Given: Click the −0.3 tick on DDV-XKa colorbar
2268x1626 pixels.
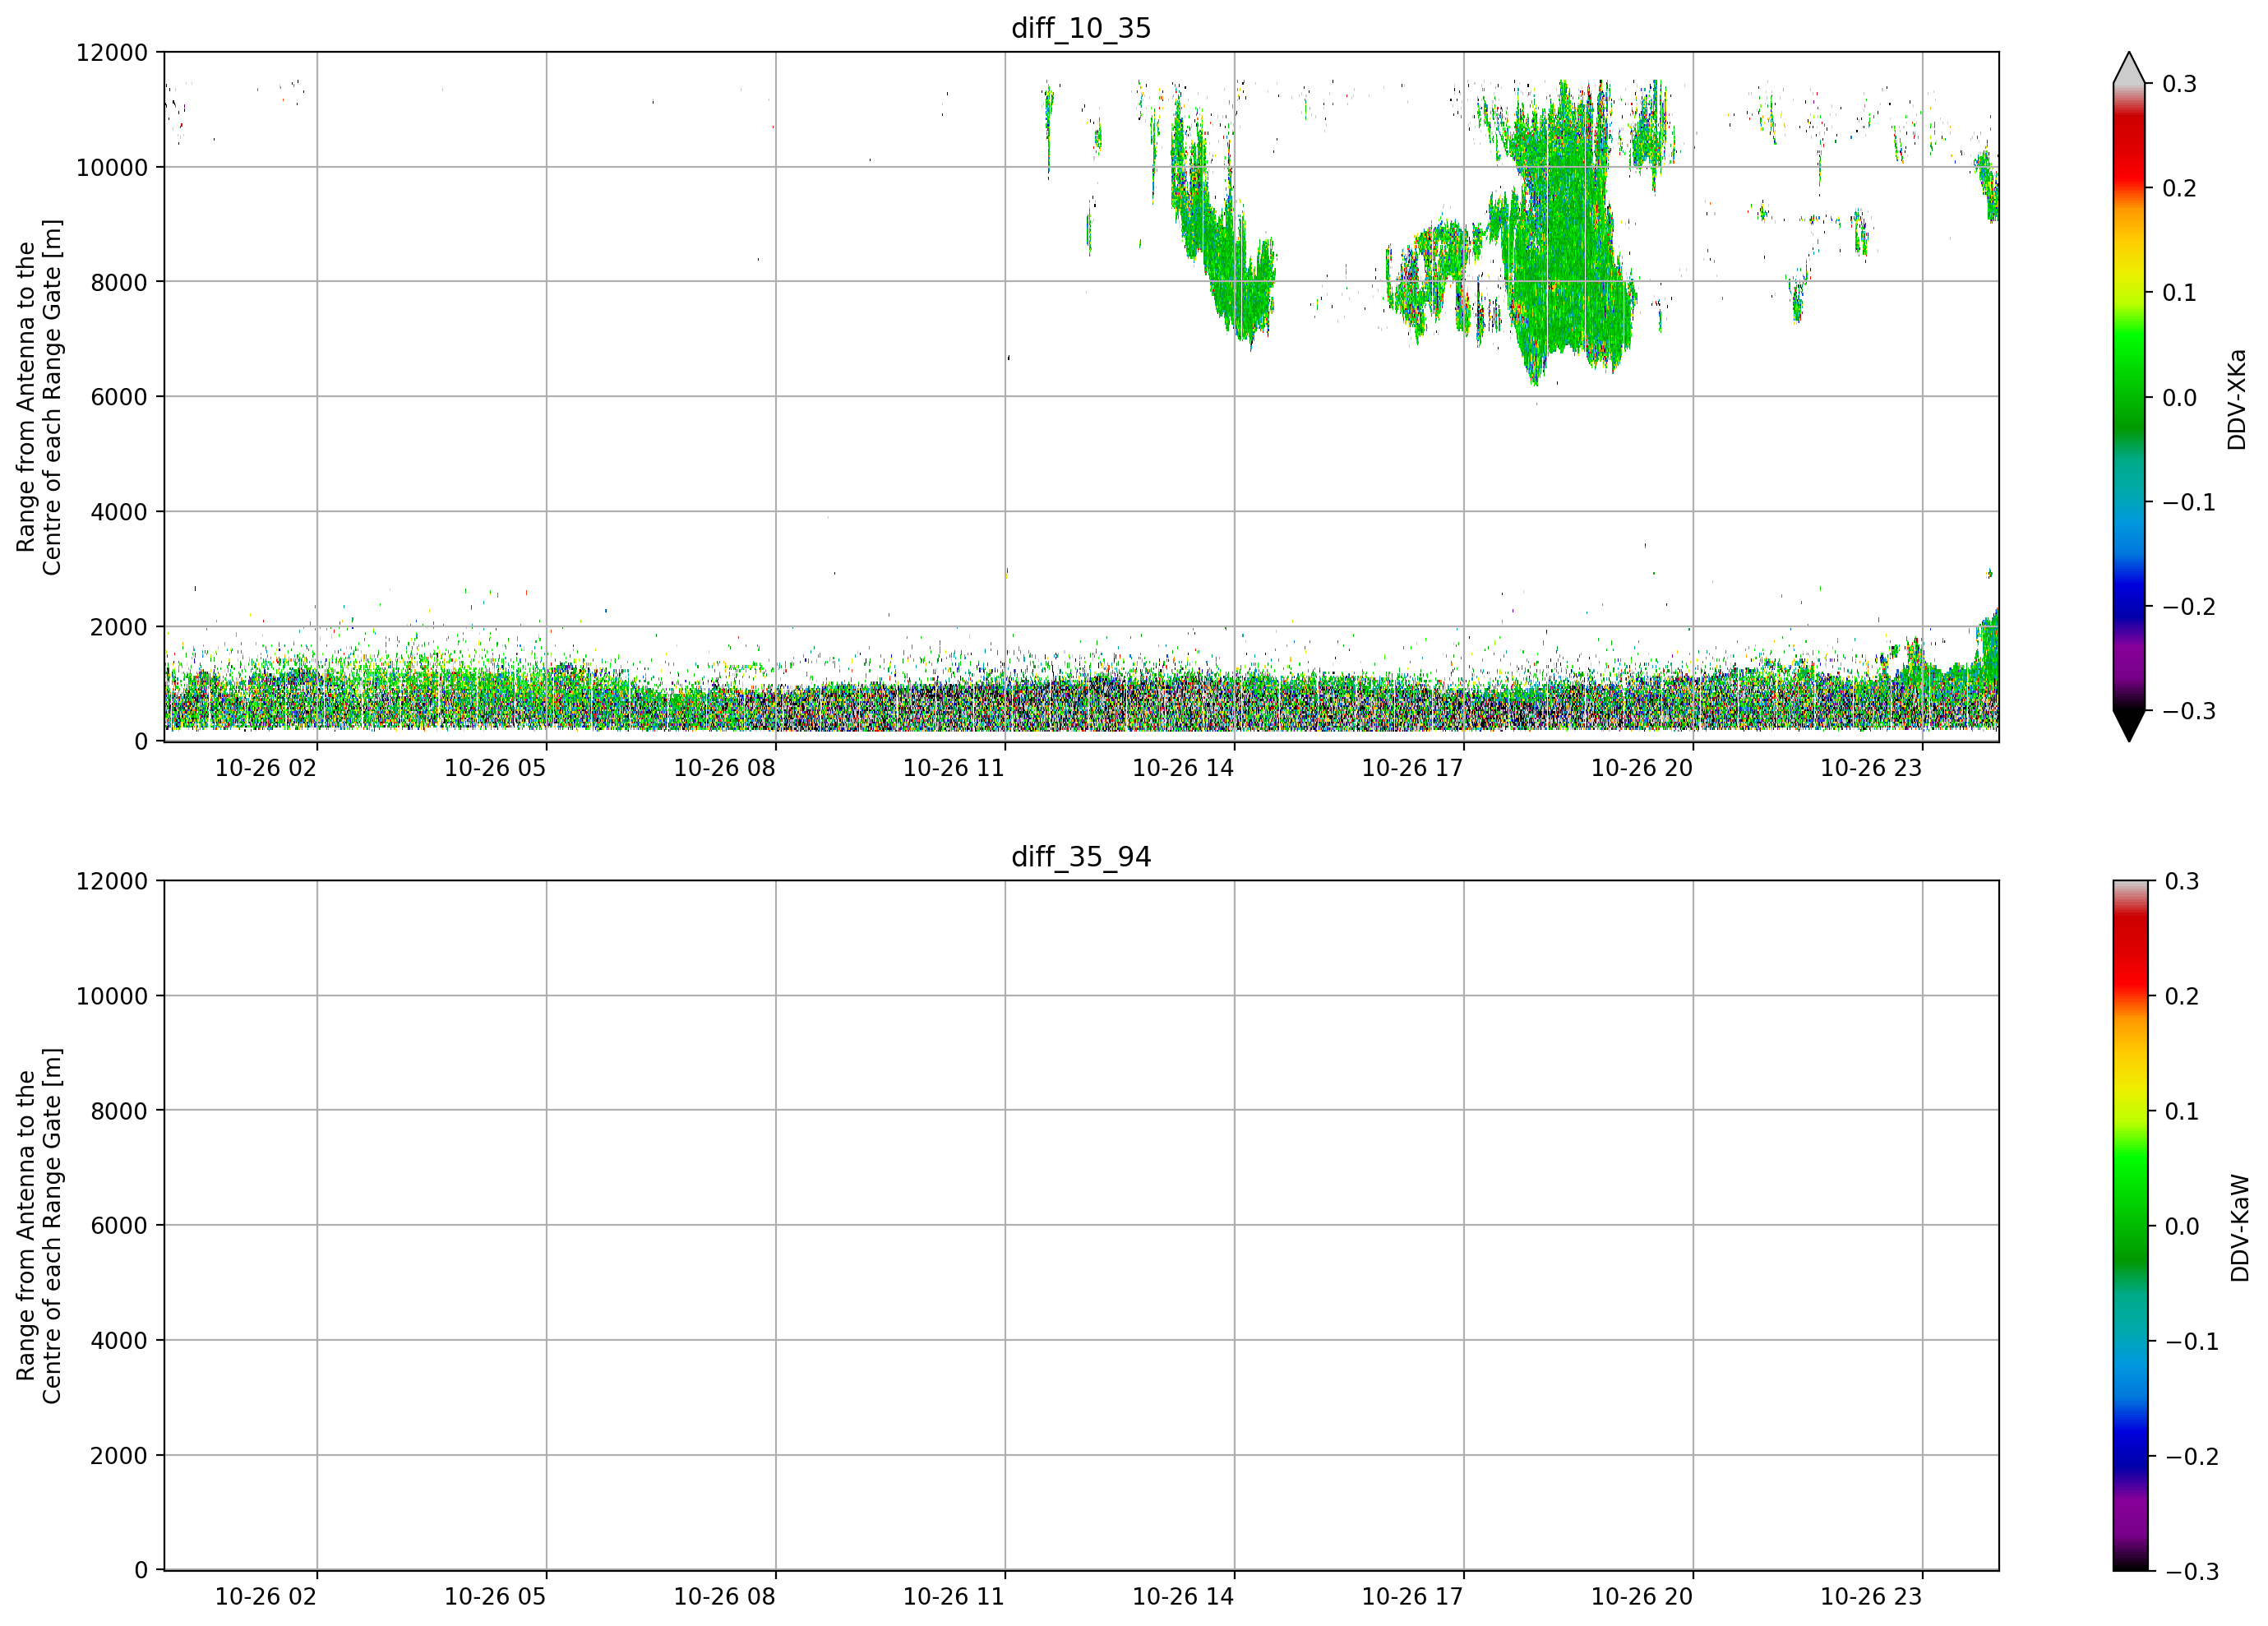Looking at the screenshot, I should point(2189,711).
